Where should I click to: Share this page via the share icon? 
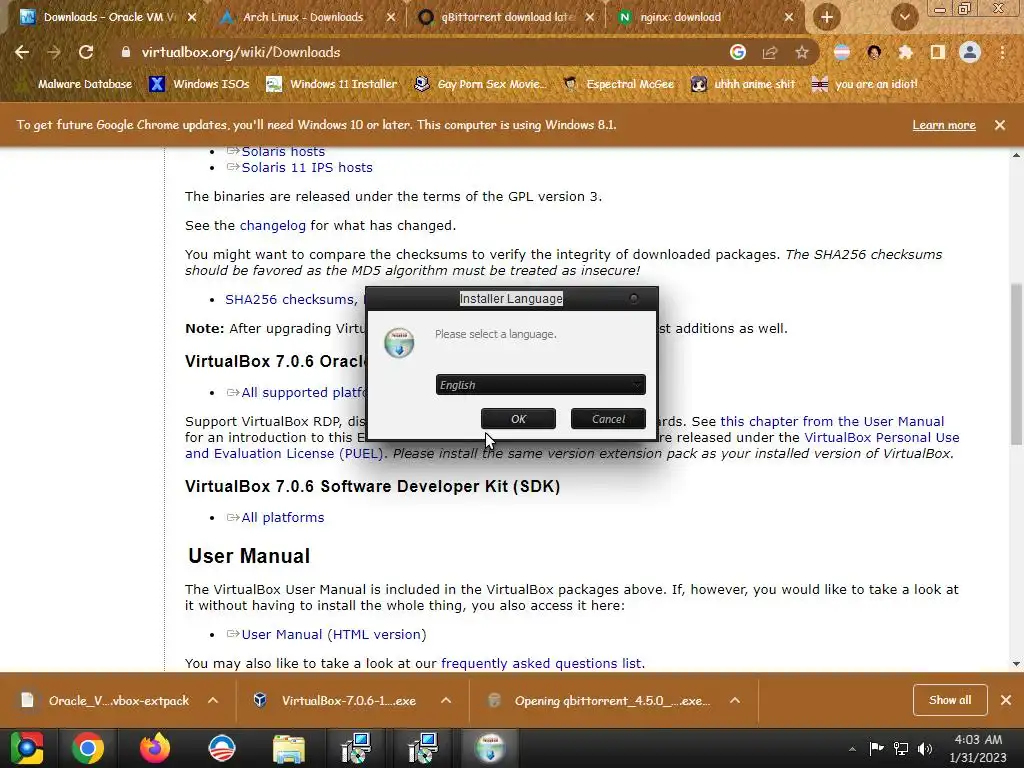click(770, 52)
